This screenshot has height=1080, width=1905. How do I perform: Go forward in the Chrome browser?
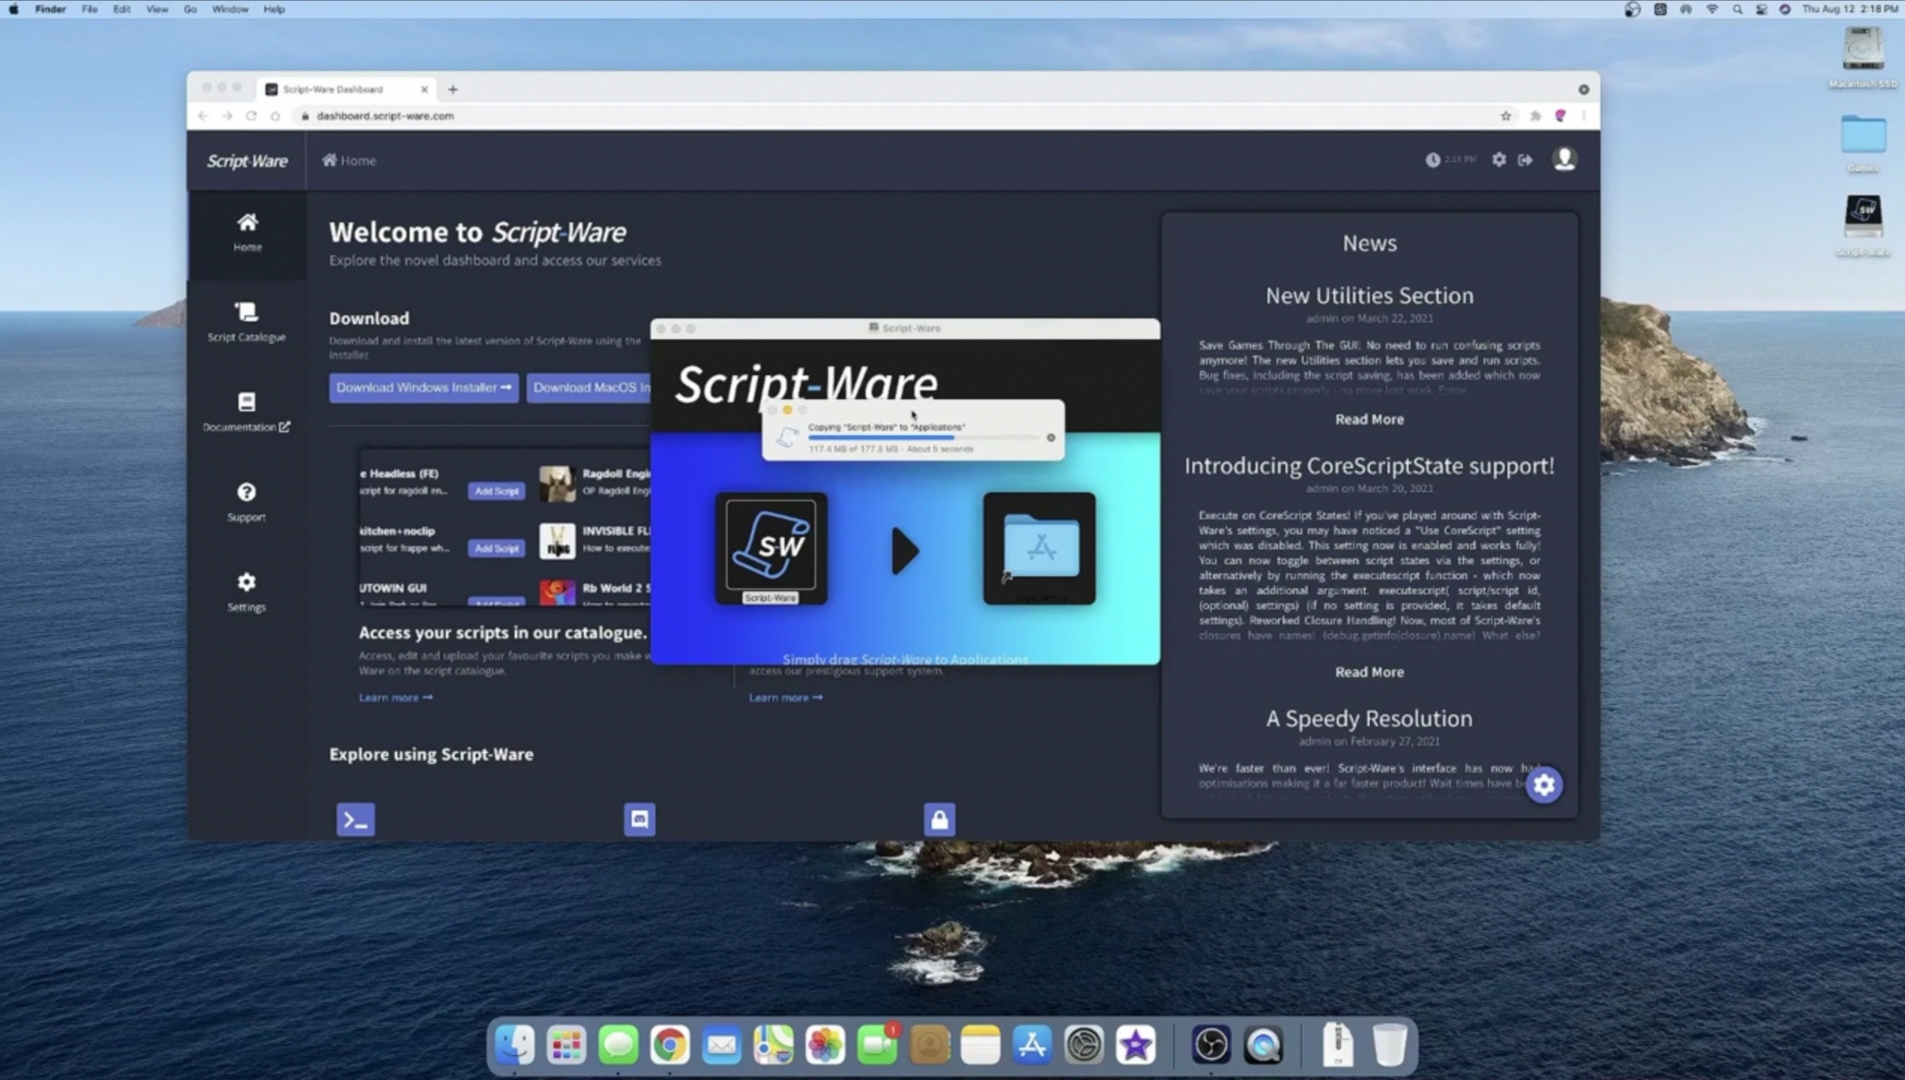tap(227, 116)
